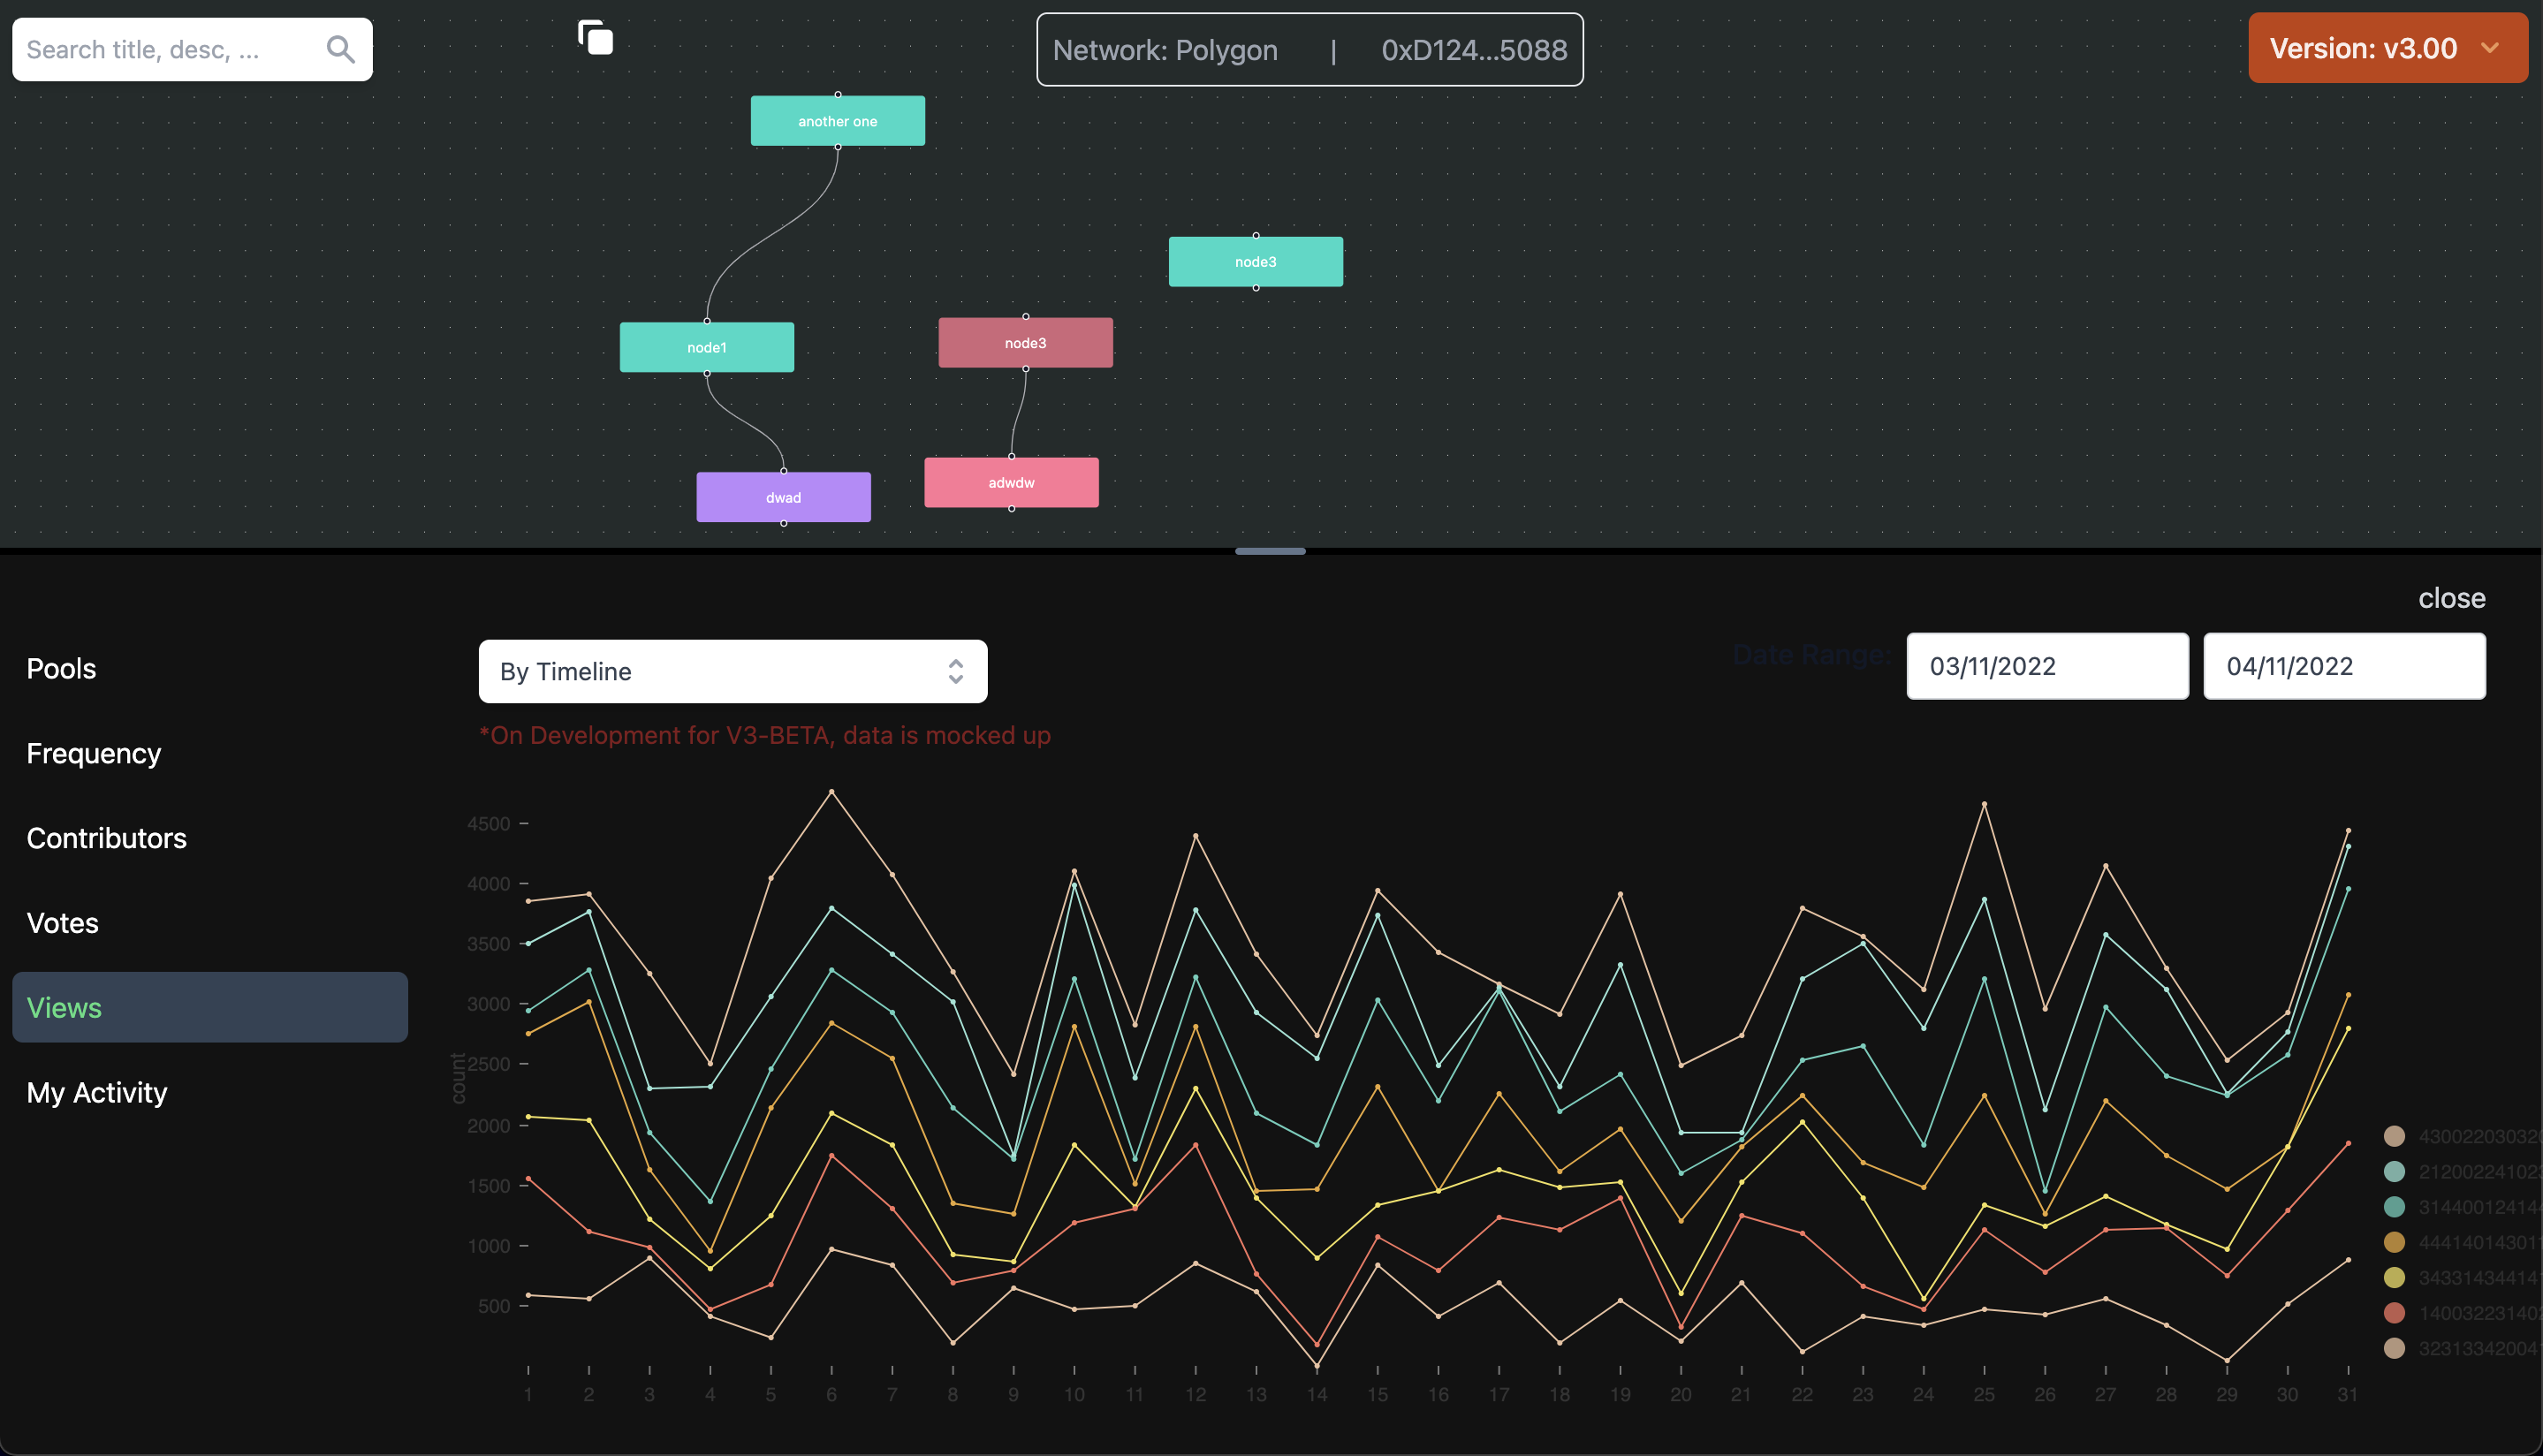
Task: Click the copy/duplicate icon at top
Action: (595, 38)
